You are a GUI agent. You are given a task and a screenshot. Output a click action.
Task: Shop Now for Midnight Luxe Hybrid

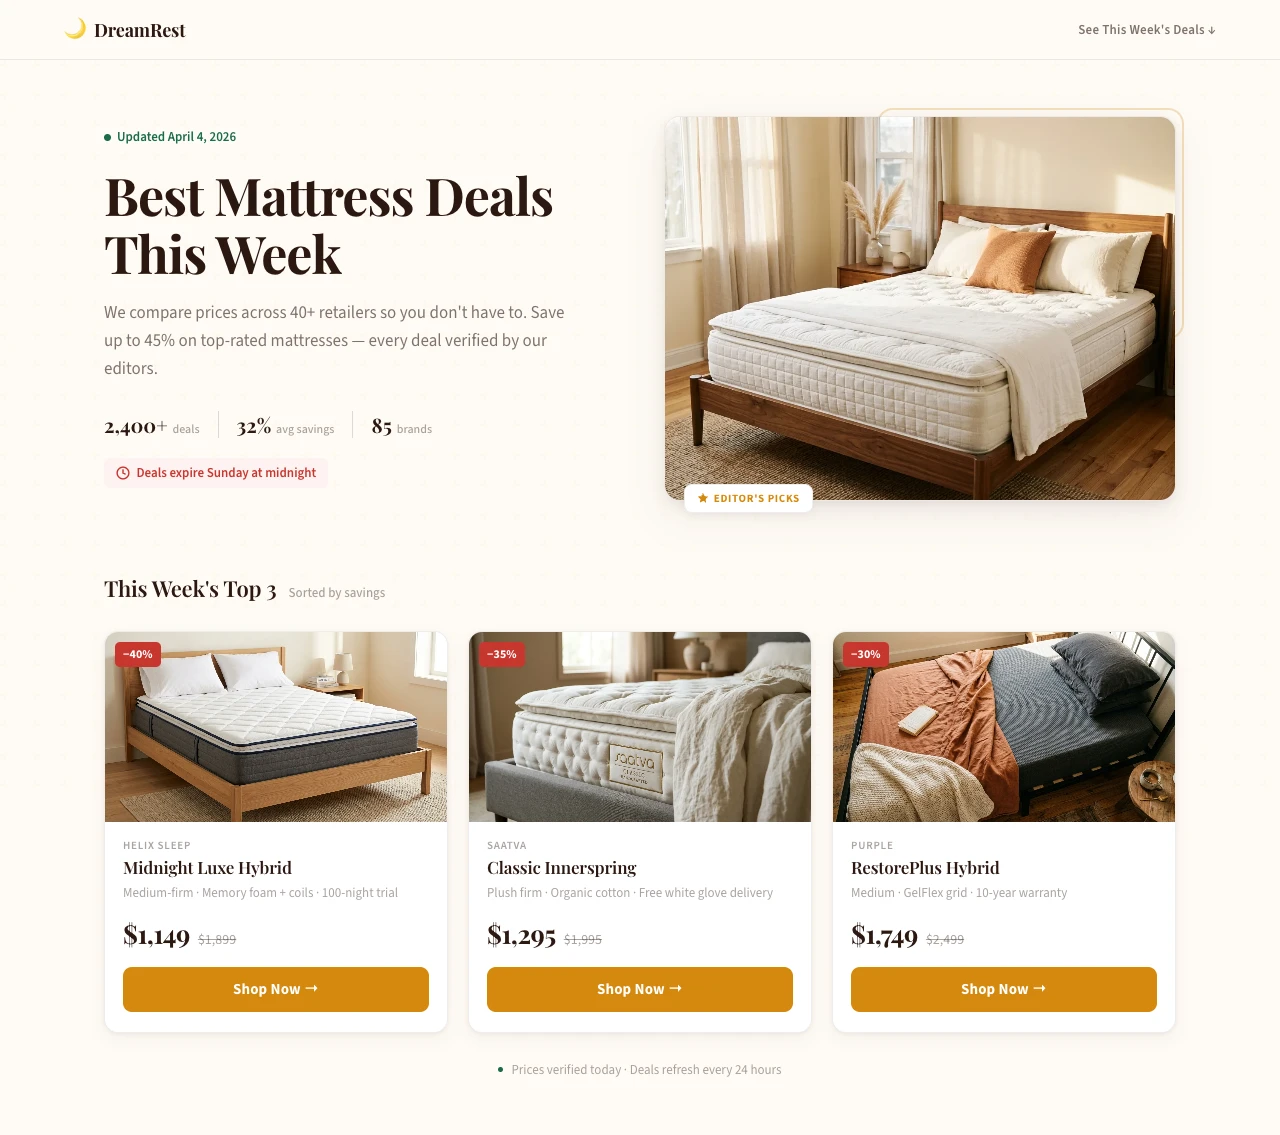276,989
